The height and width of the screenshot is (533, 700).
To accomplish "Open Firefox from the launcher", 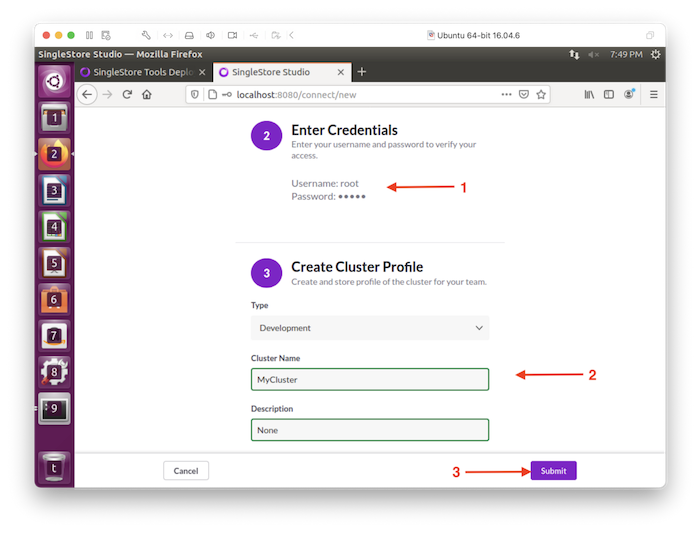I will pyautogui.click(x=54, y=154).
